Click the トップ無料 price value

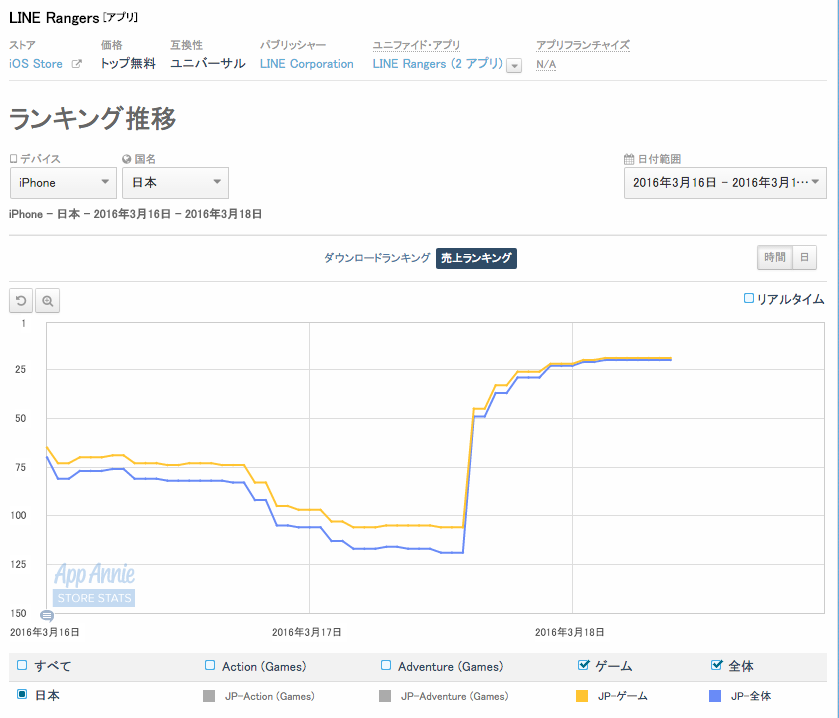point(128,64)
